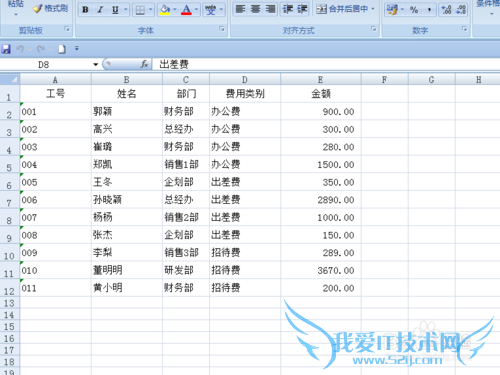
Task: Open merge and center dropdown arrow
Action: [373, 9]
